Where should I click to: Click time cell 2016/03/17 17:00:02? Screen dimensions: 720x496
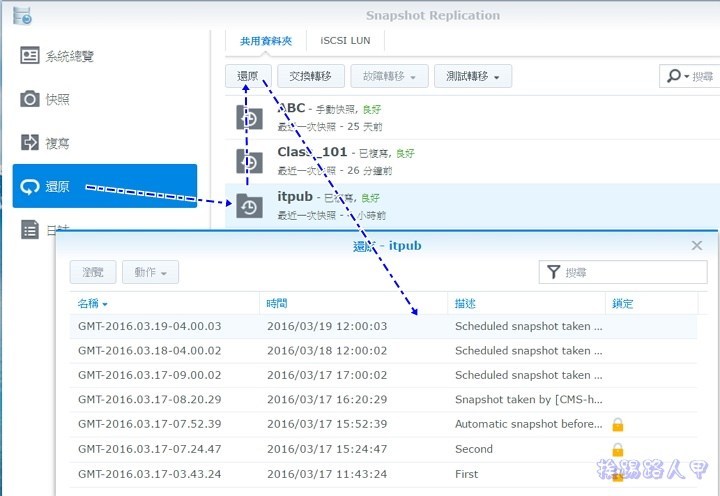[327, 375]
